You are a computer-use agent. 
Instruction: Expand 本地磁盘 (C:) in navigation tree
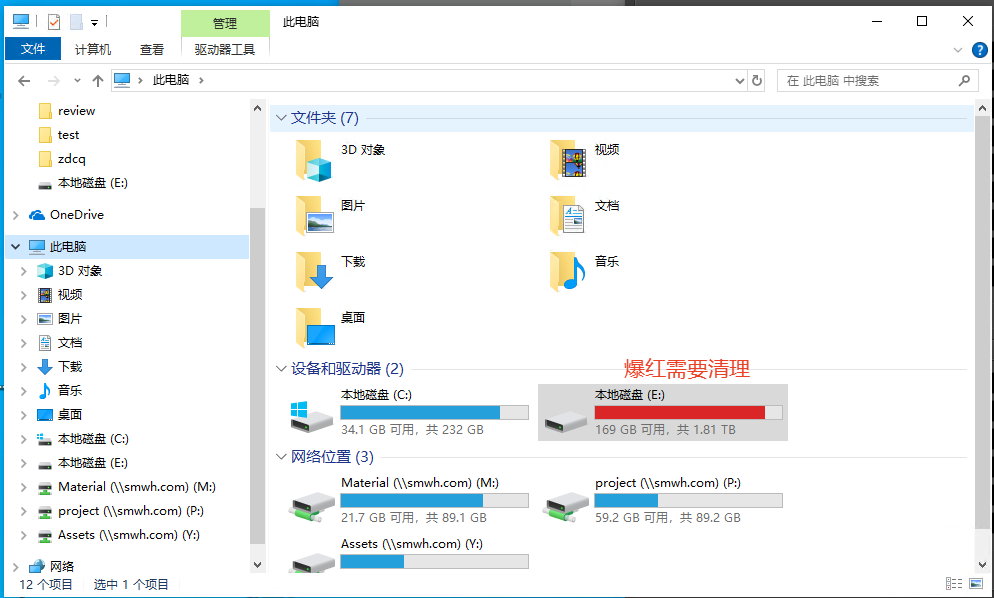click(23, 439)
